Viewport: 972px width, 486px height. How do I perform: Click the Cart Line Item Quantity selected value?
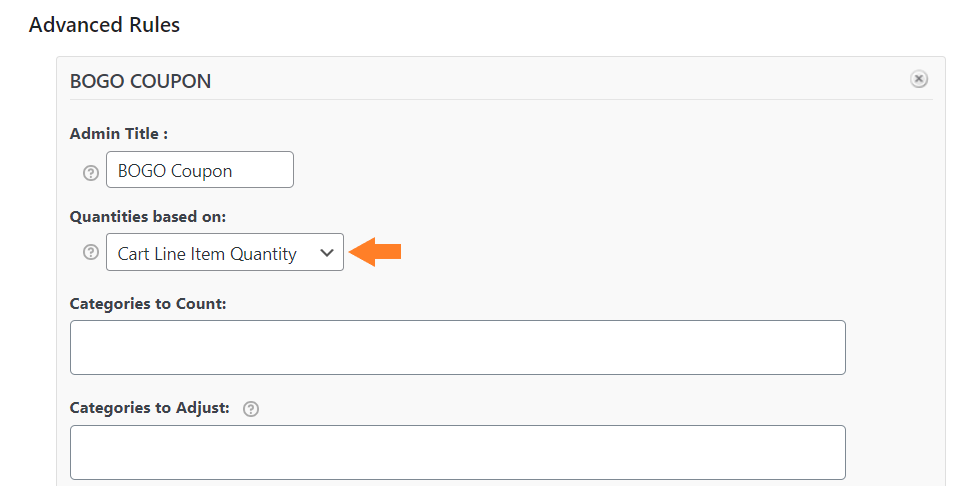[x=207, y=254]
